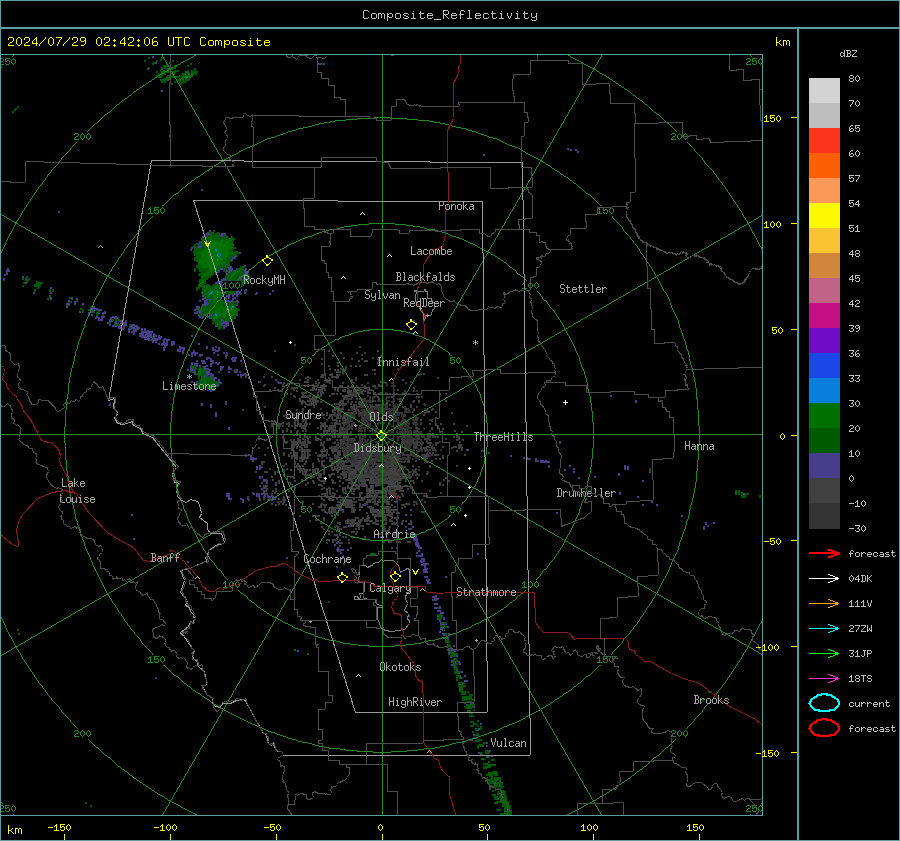900x841 pixels.
Task: Click the Okotoks town label
Action: [x=400, y=667]
